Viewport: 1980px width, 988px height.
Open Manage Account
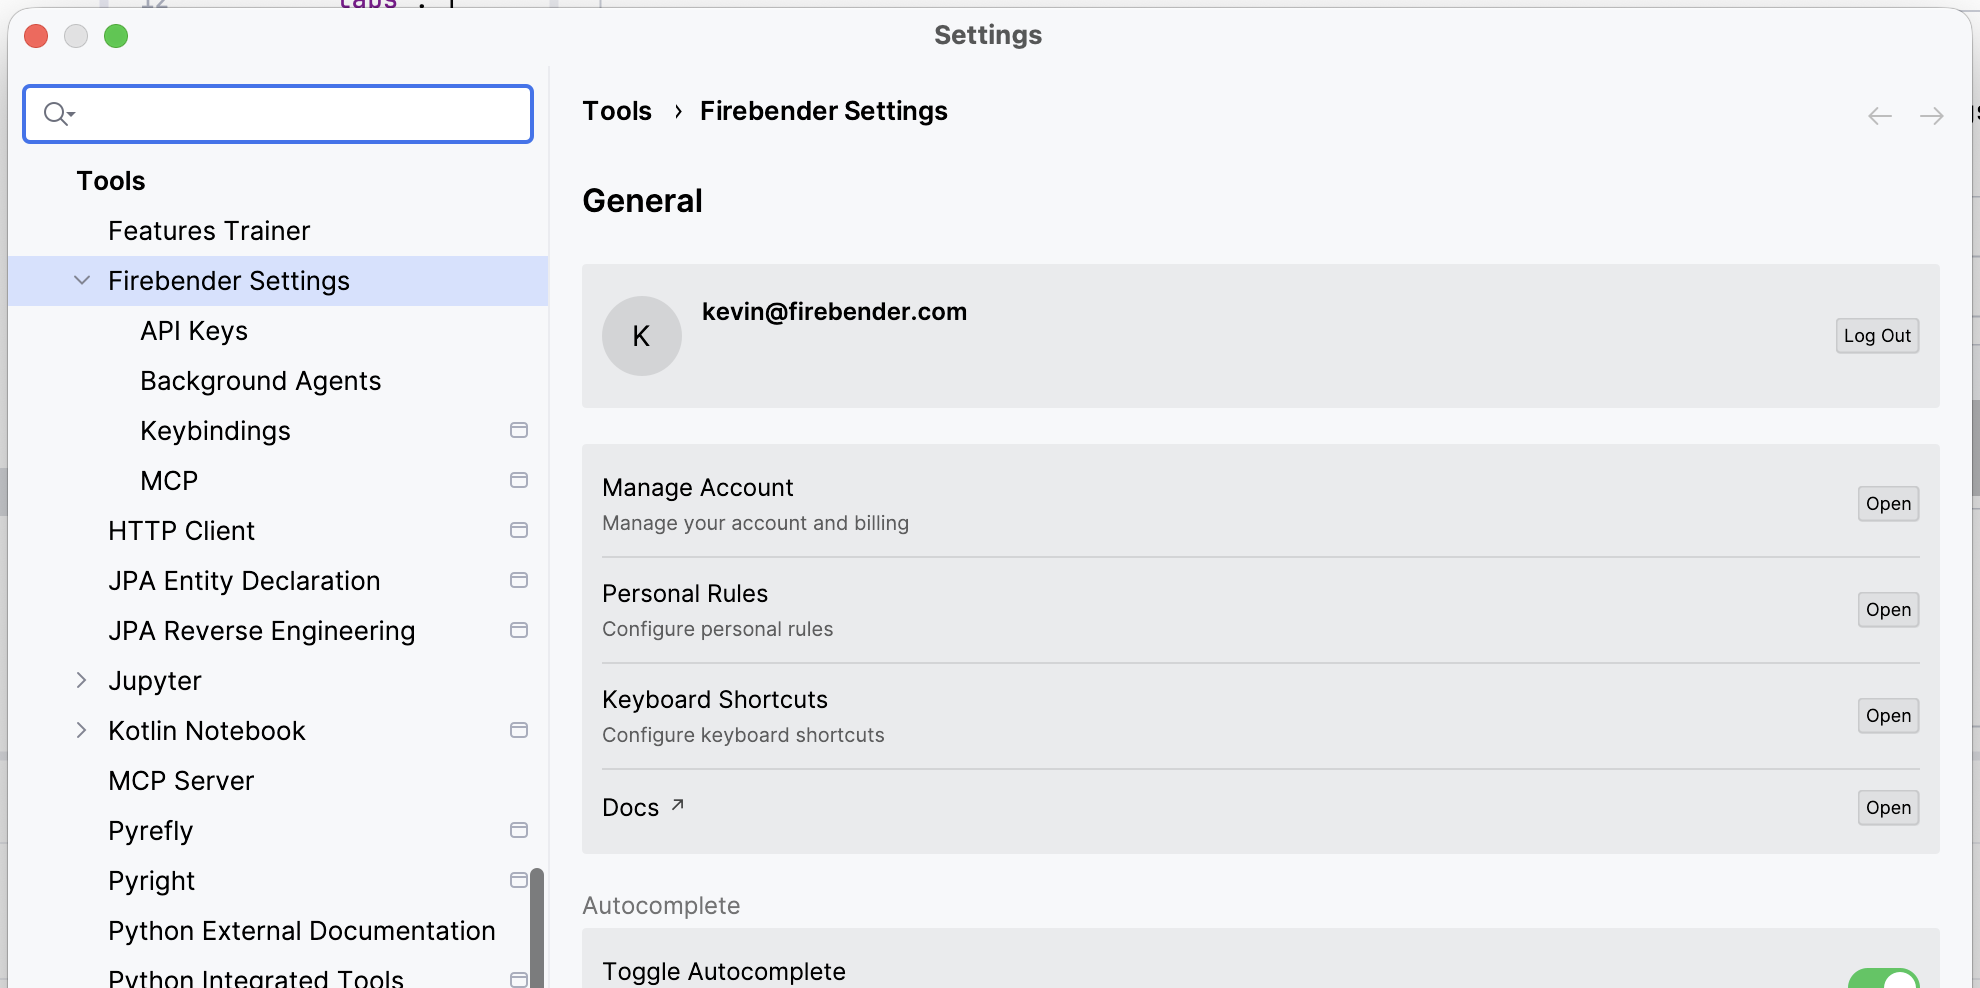coord(1888,504)
